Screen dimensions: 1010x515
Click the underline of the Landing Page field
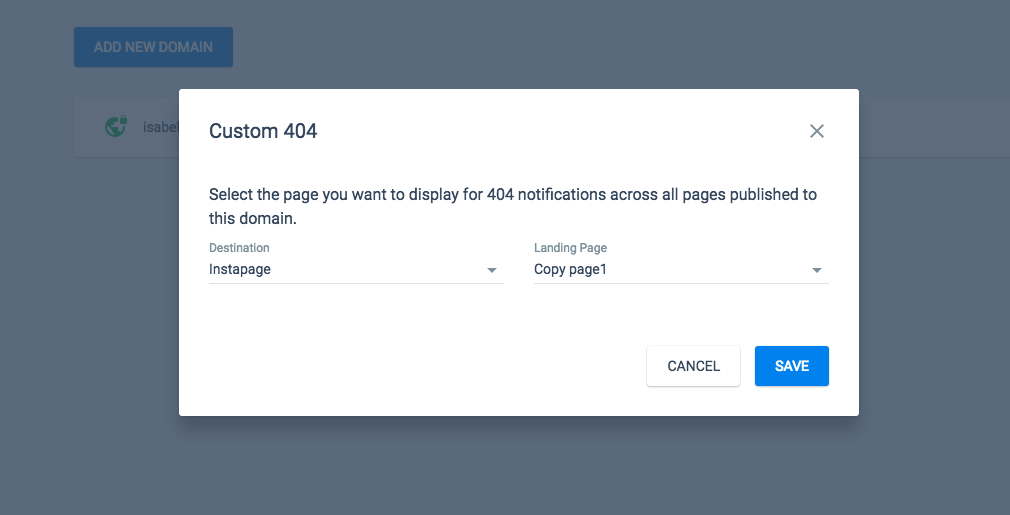(x=681, y=283)
